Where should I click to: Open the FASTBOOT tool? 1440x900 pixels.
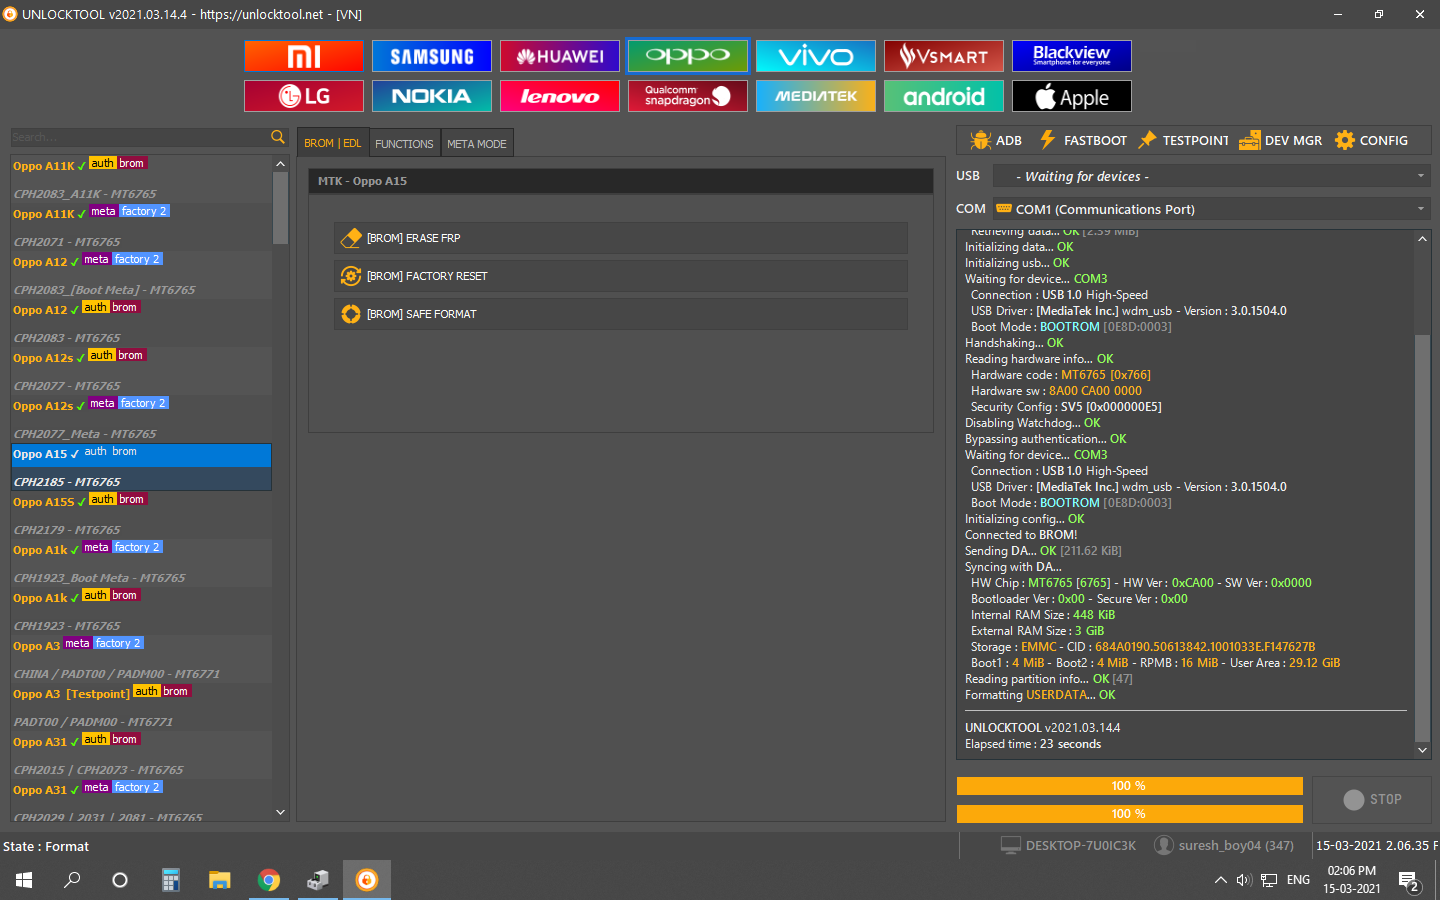click(x=1083, y=140)
